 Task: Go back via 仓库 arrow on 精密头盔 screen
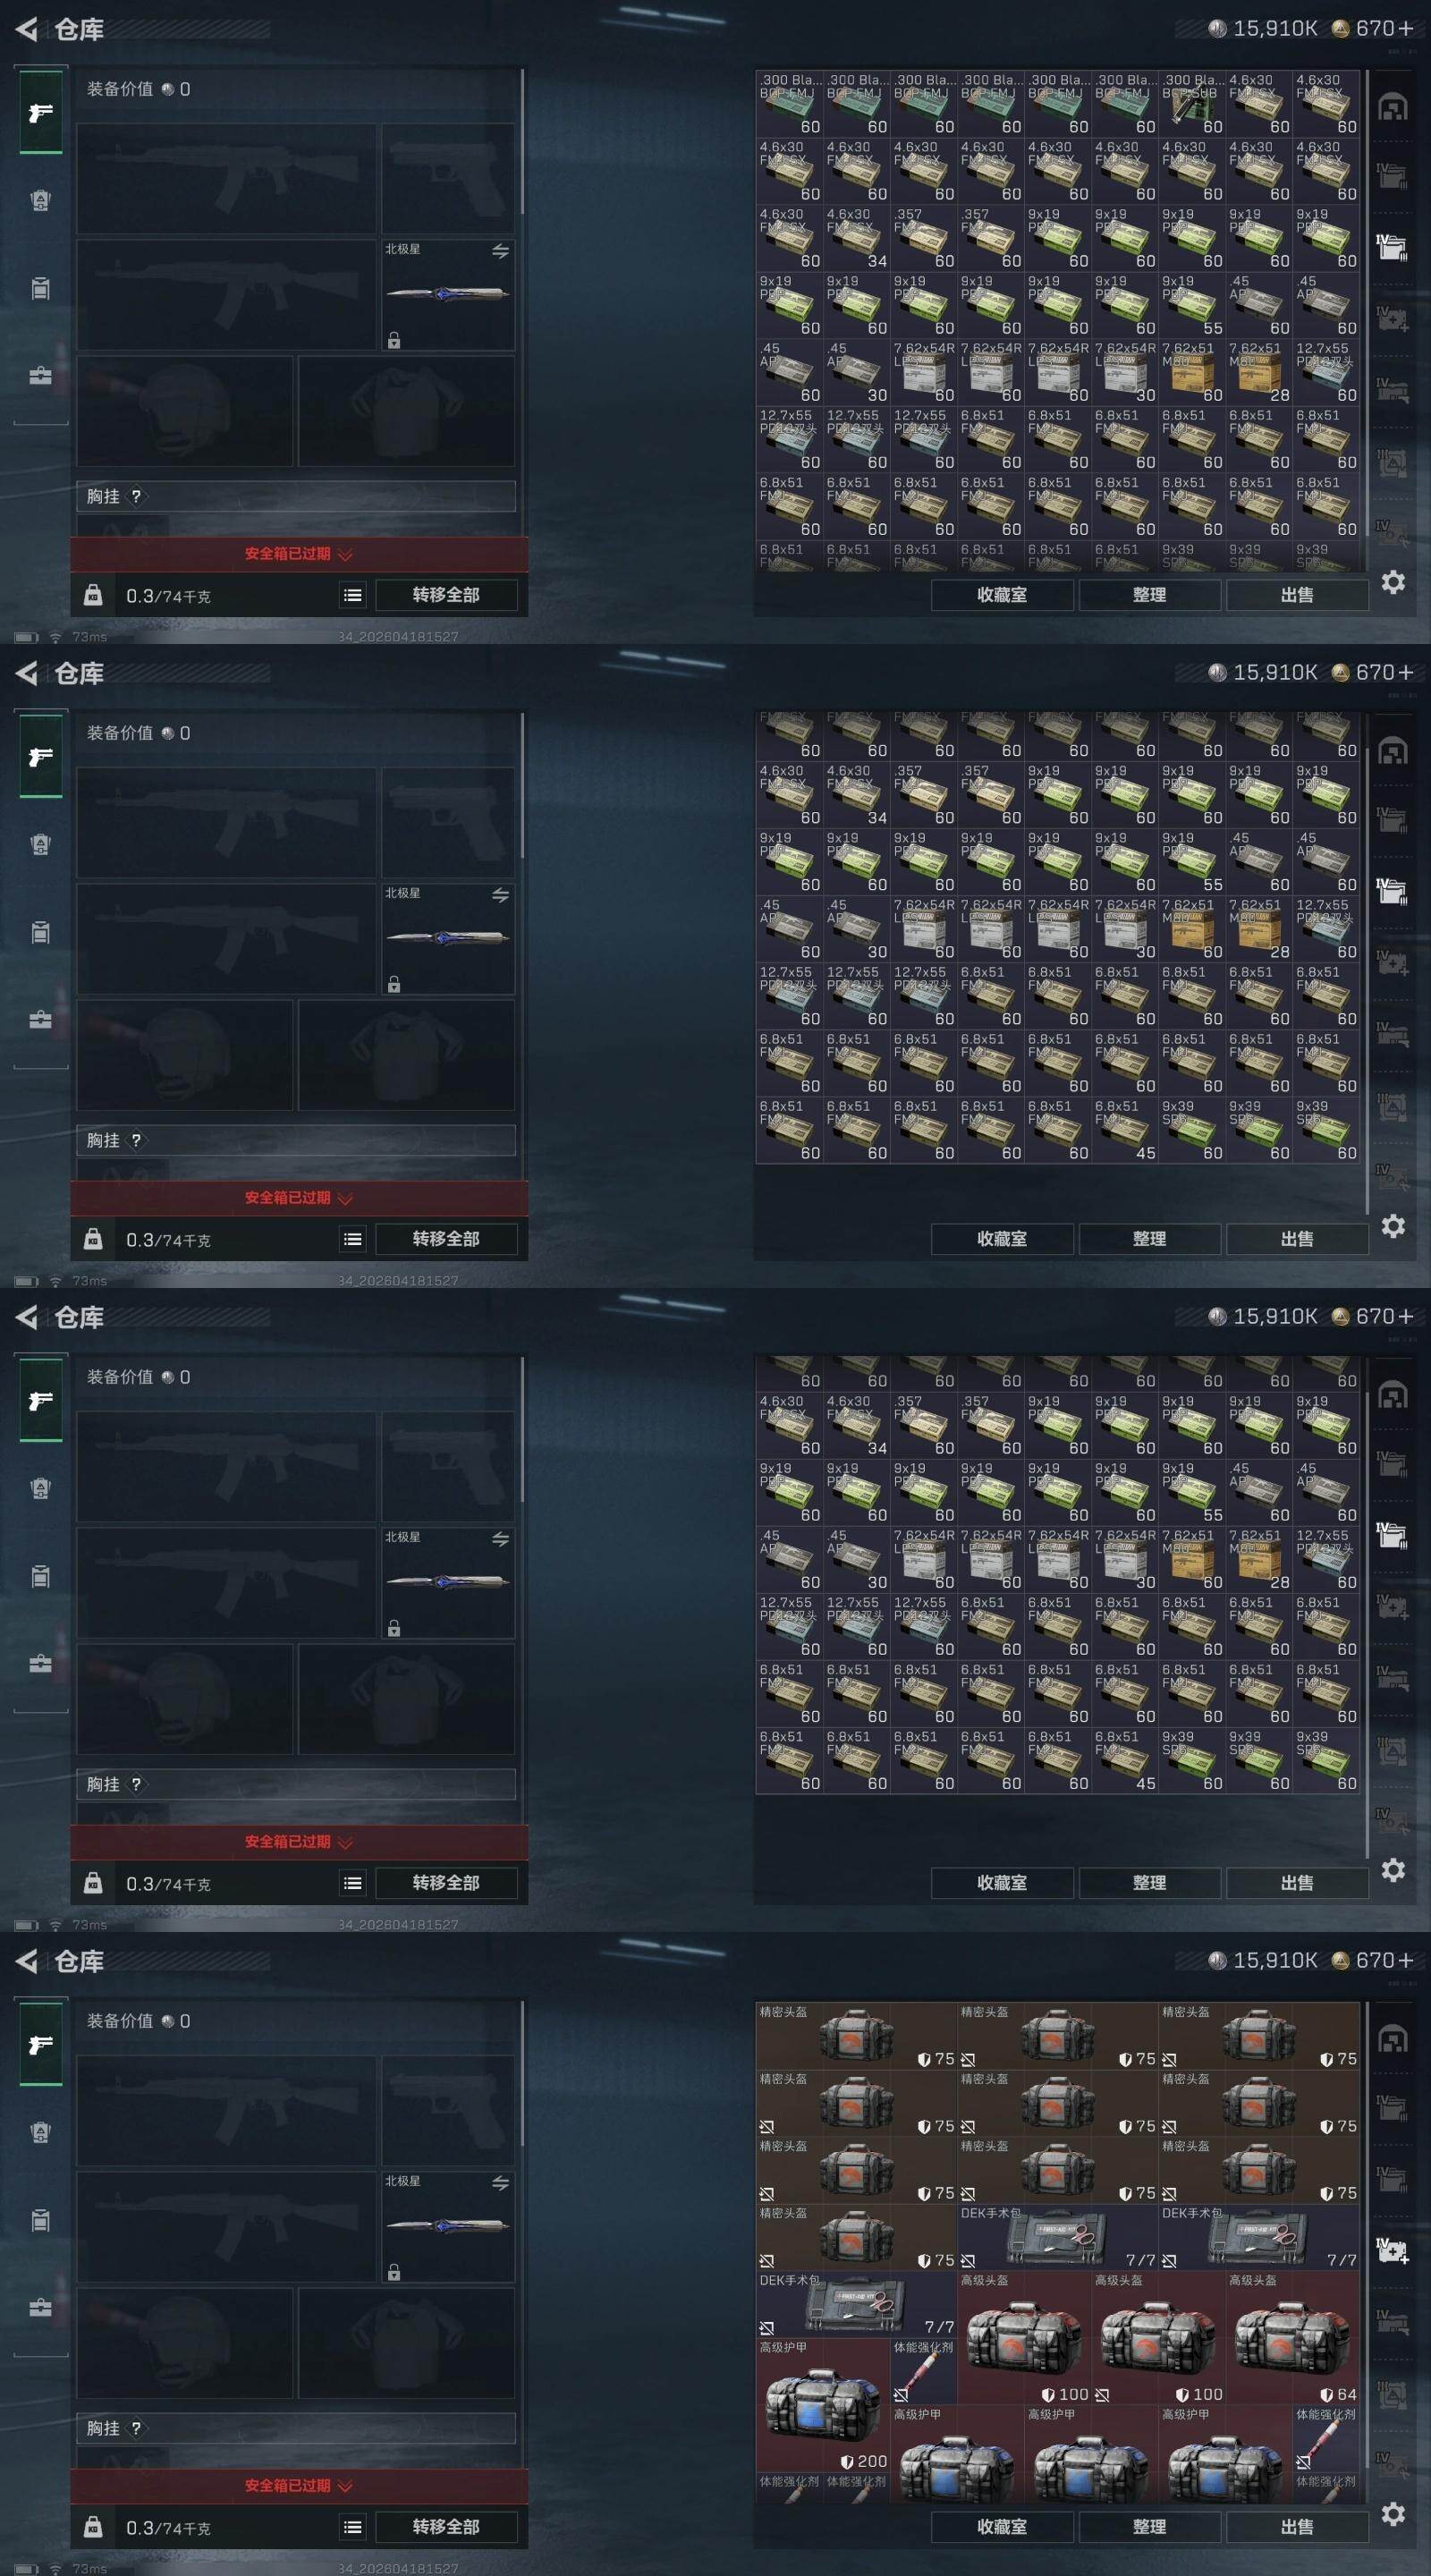(x=27, y=1961)
